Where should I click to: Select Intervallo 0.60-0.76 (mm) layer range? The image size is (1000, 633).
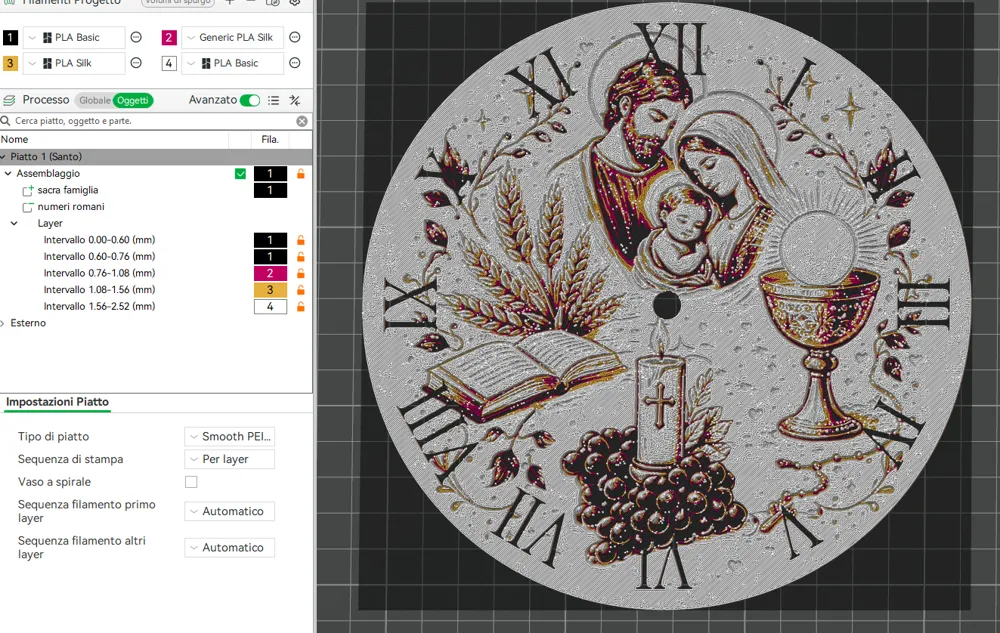[99, 257]
